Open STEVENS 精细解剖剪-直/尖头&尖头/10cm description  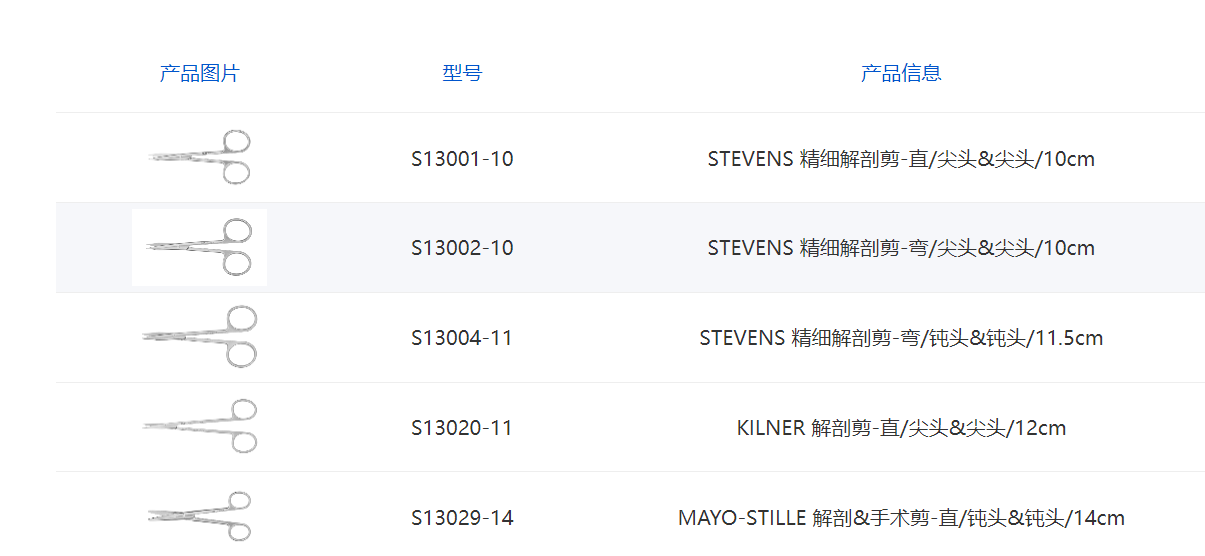(901, 159)
